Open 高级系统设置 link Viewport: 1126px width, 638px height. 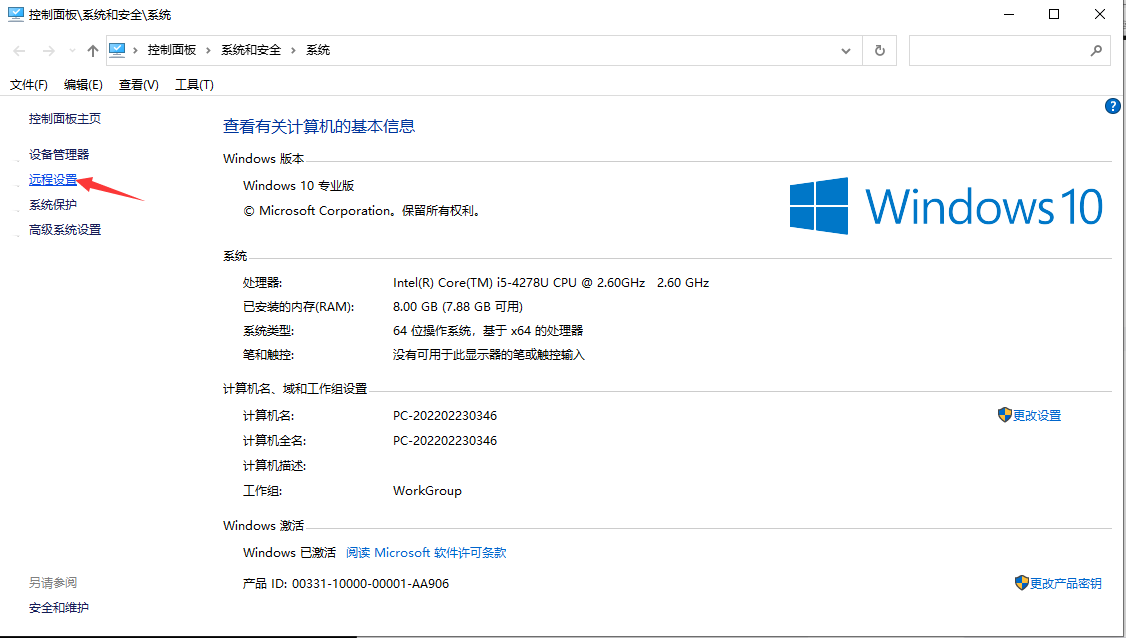[65, 230]
